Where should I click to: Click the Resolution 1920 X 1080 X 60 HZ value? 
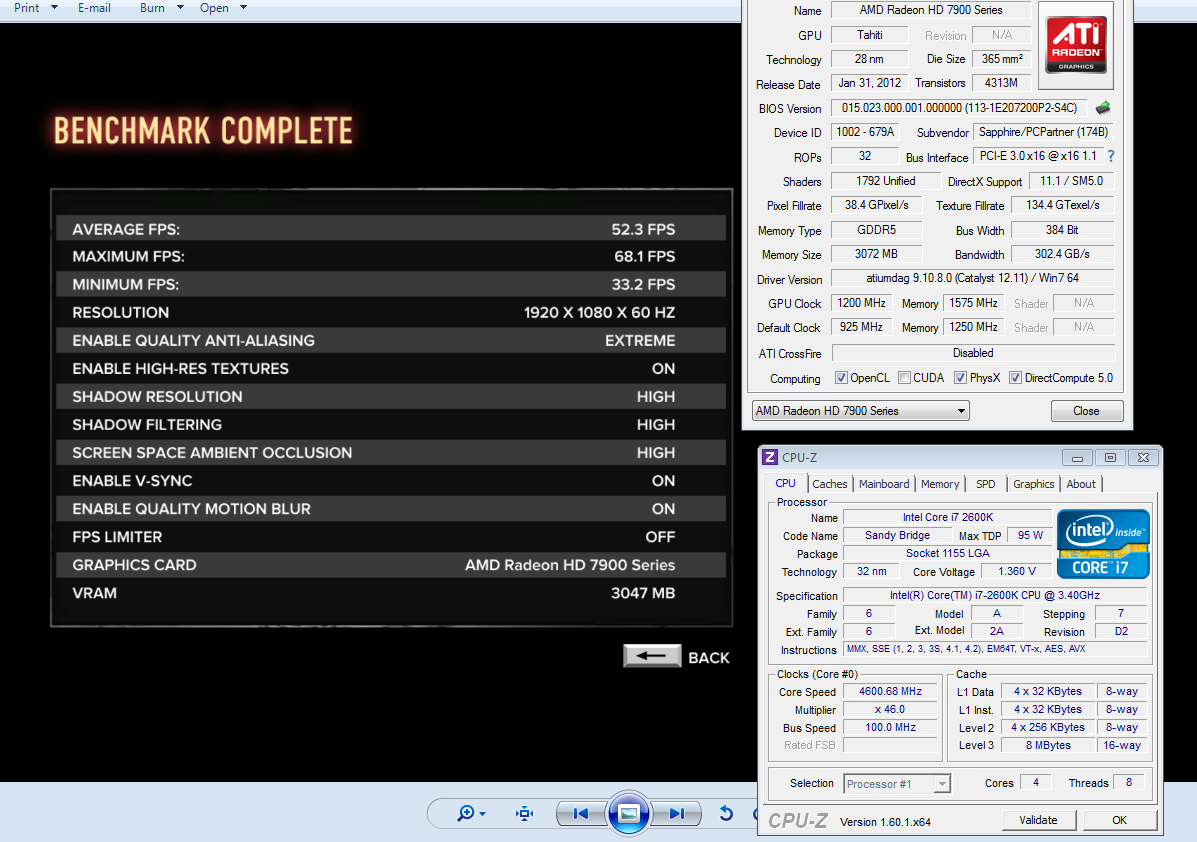[599, 312]
